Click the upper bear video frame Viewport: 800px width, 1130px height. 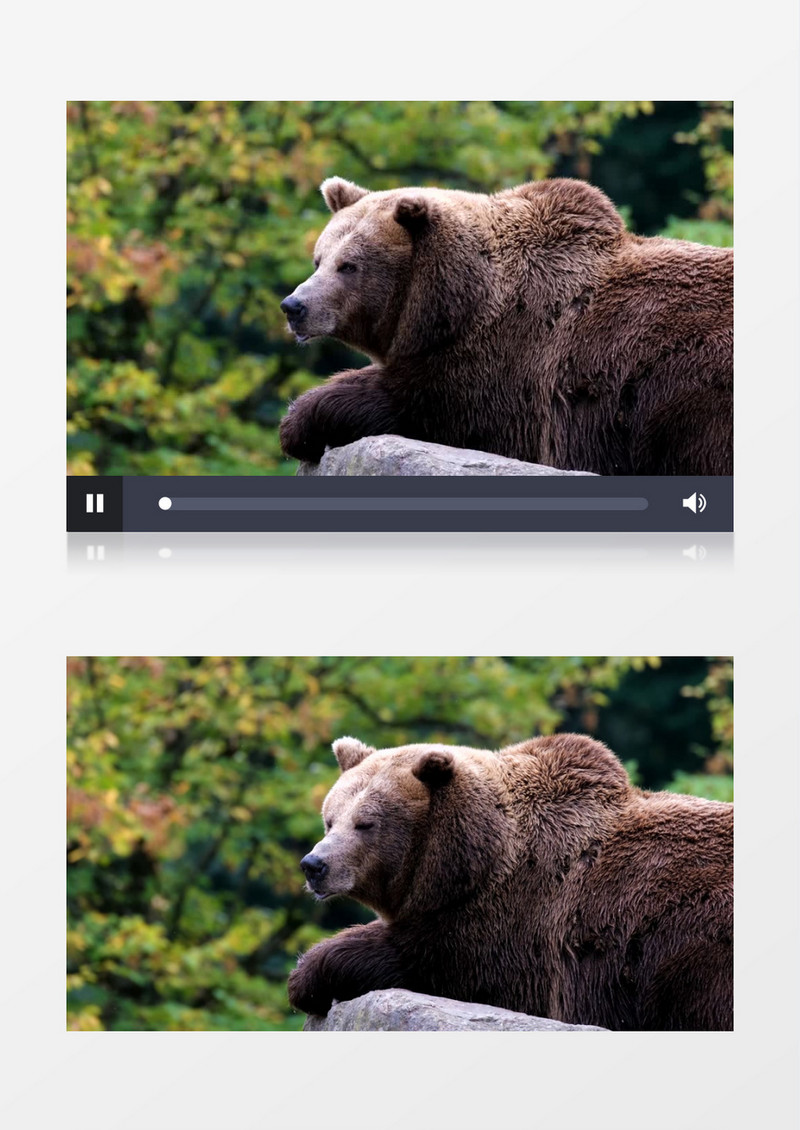coord(400,288)
